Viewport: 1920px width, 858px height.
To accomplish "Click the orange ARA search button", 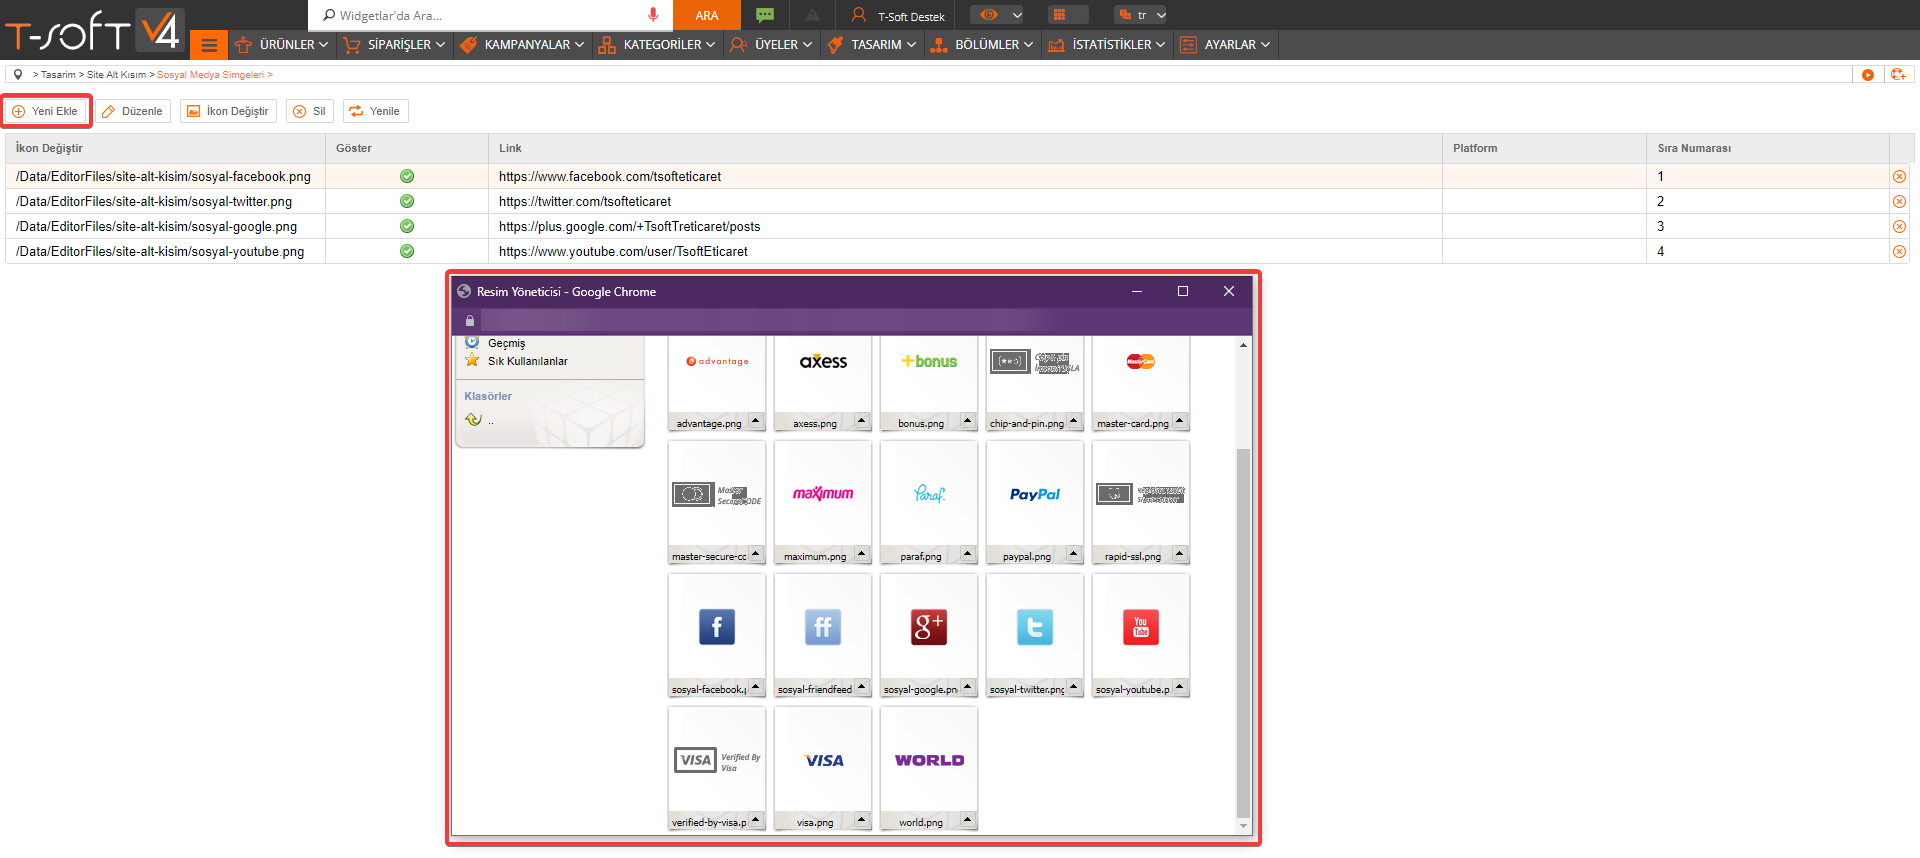I will 707,15.
